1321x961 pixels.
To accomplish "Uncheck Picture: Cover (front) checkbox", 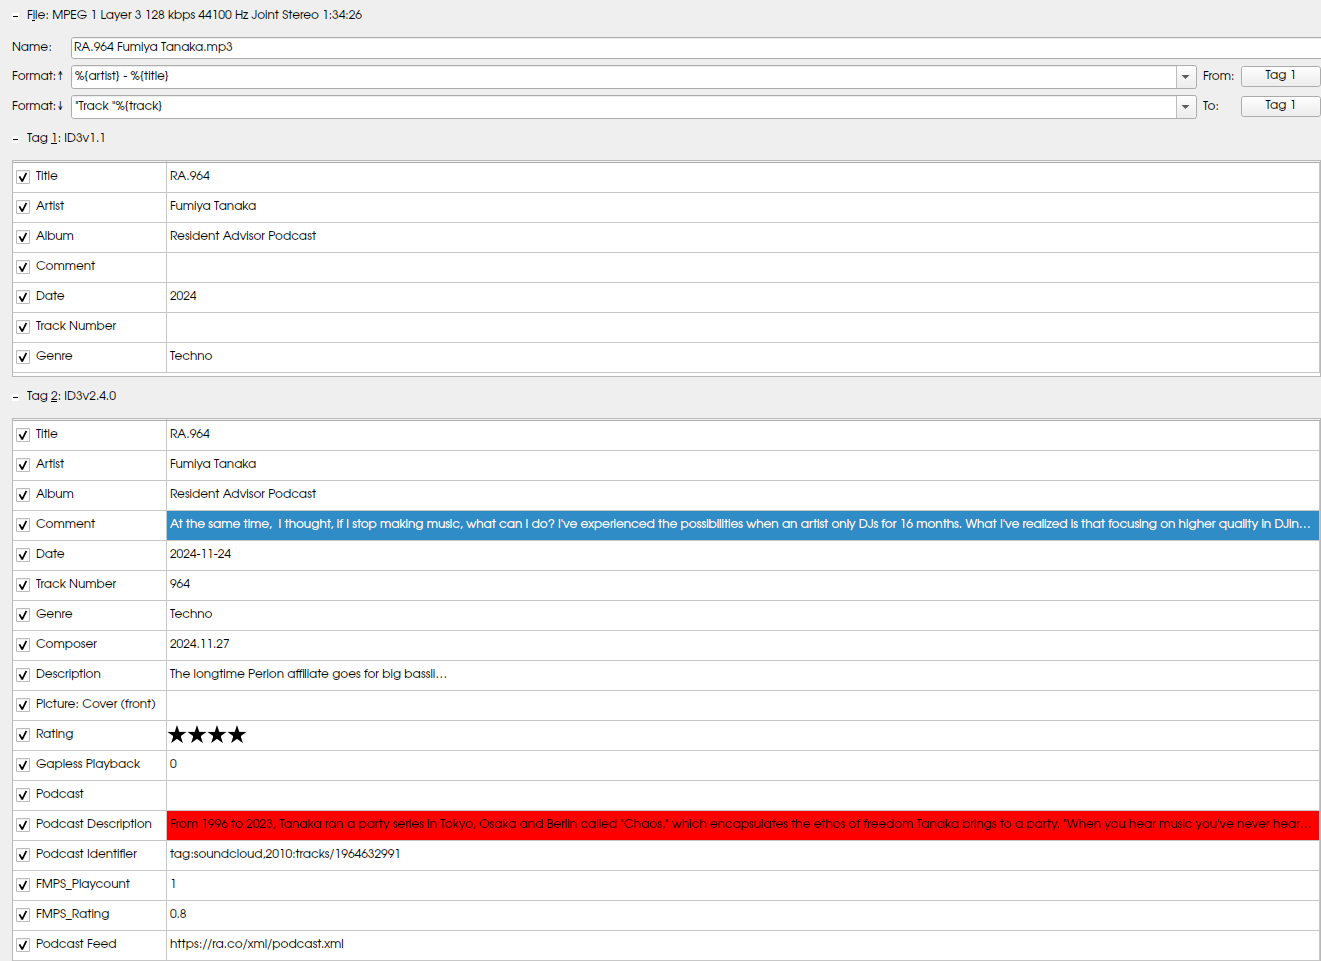I will [x=23, y=705].
